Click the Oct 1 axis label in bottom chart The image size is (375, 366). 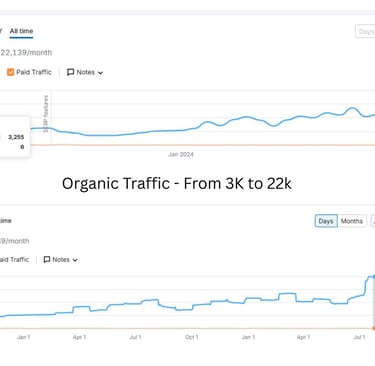pyautogui.click(x=192, y=337)
